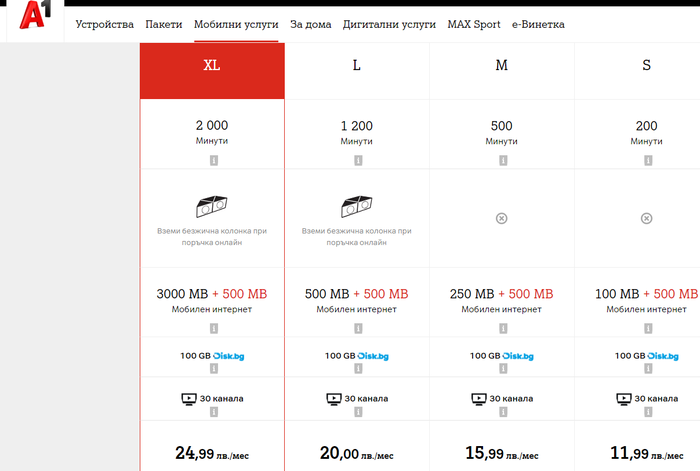Viewport: 700px width, 471px height.
Task: Click crossed-out circle icon in M column
Action: 501,218
